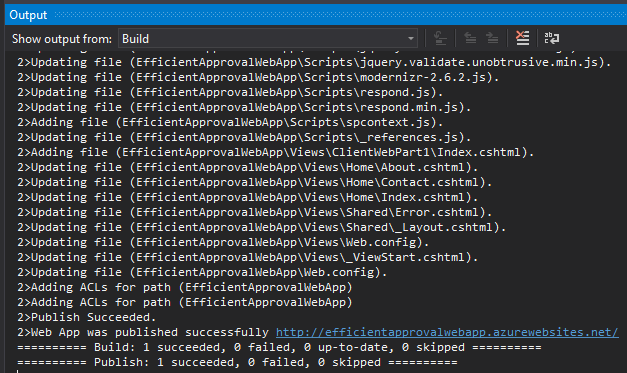Select the modernizr-2.6.2.js updating line
This screenshot has height=373, width=627.
258,77
